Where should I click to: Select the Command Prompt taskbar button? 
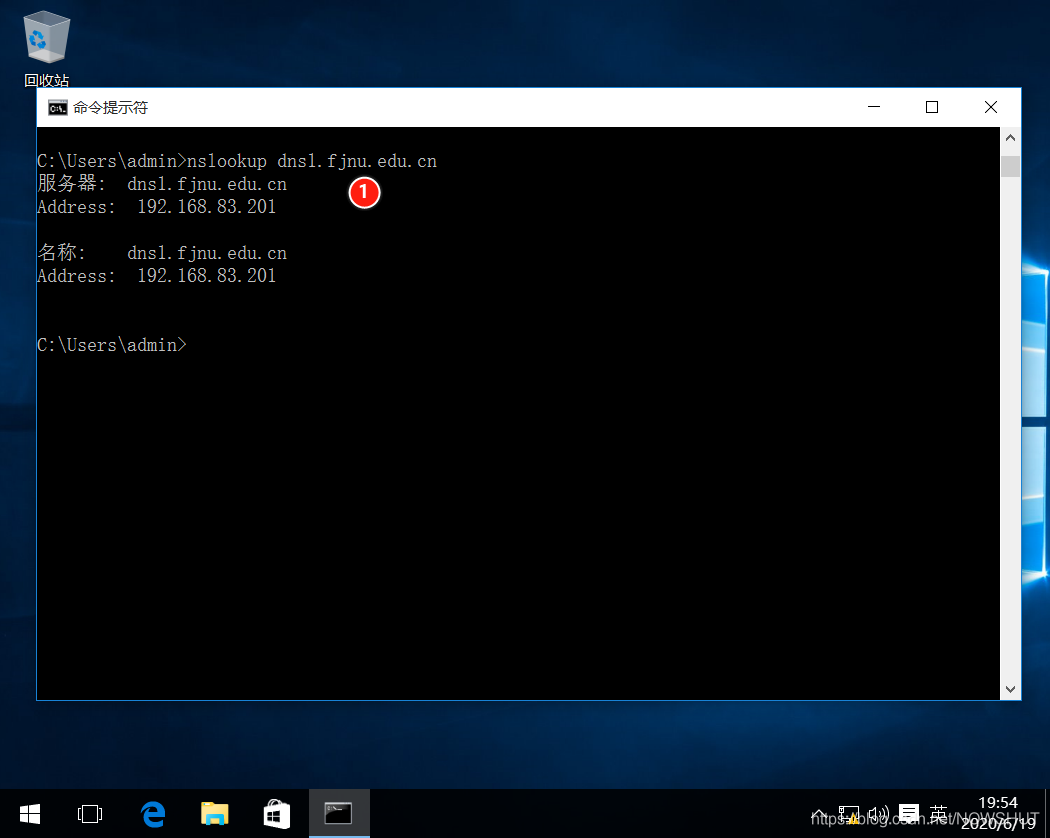[x=339, y=814]
